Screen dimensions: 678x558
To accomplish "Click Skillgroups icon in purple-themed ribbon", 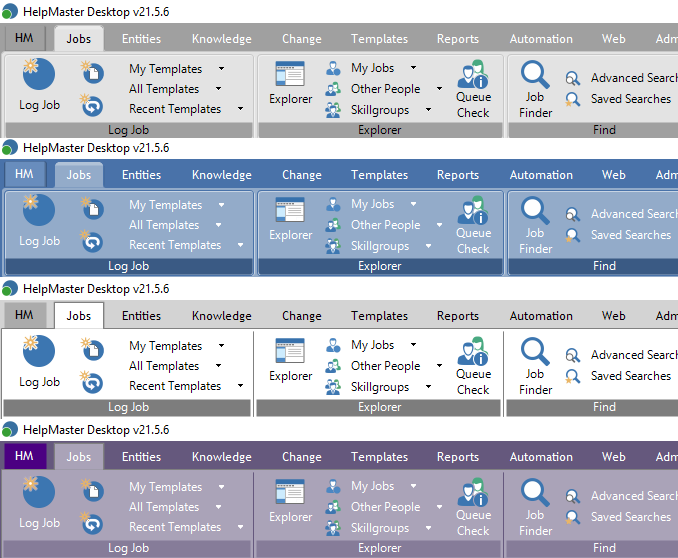I will point(333,528).
